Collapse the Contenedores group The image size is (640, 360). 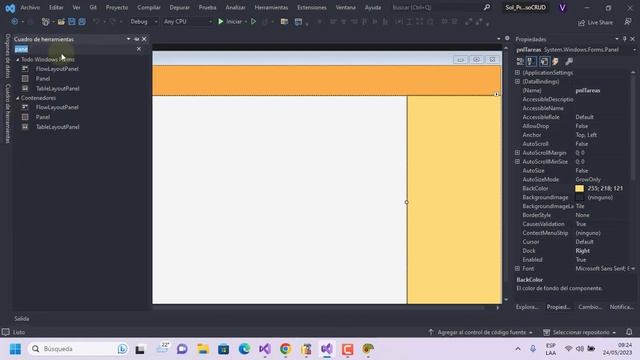(x=18, y=98)
